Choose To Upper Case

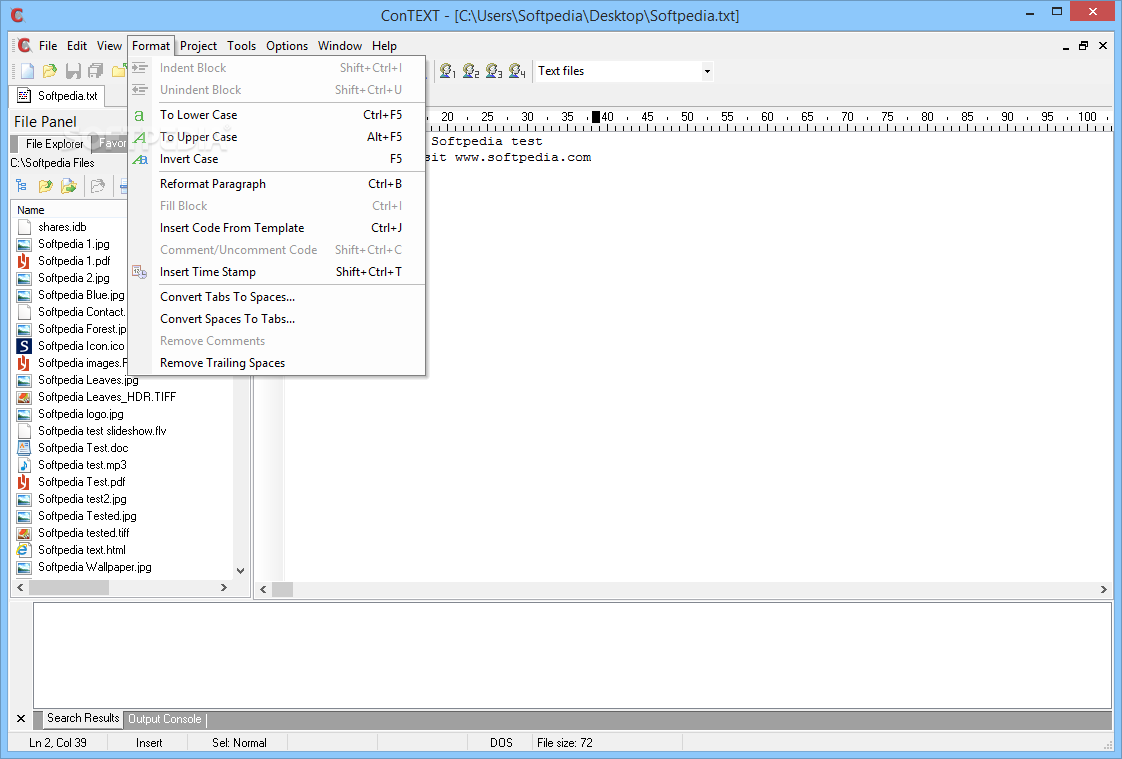tap(277, 137)
